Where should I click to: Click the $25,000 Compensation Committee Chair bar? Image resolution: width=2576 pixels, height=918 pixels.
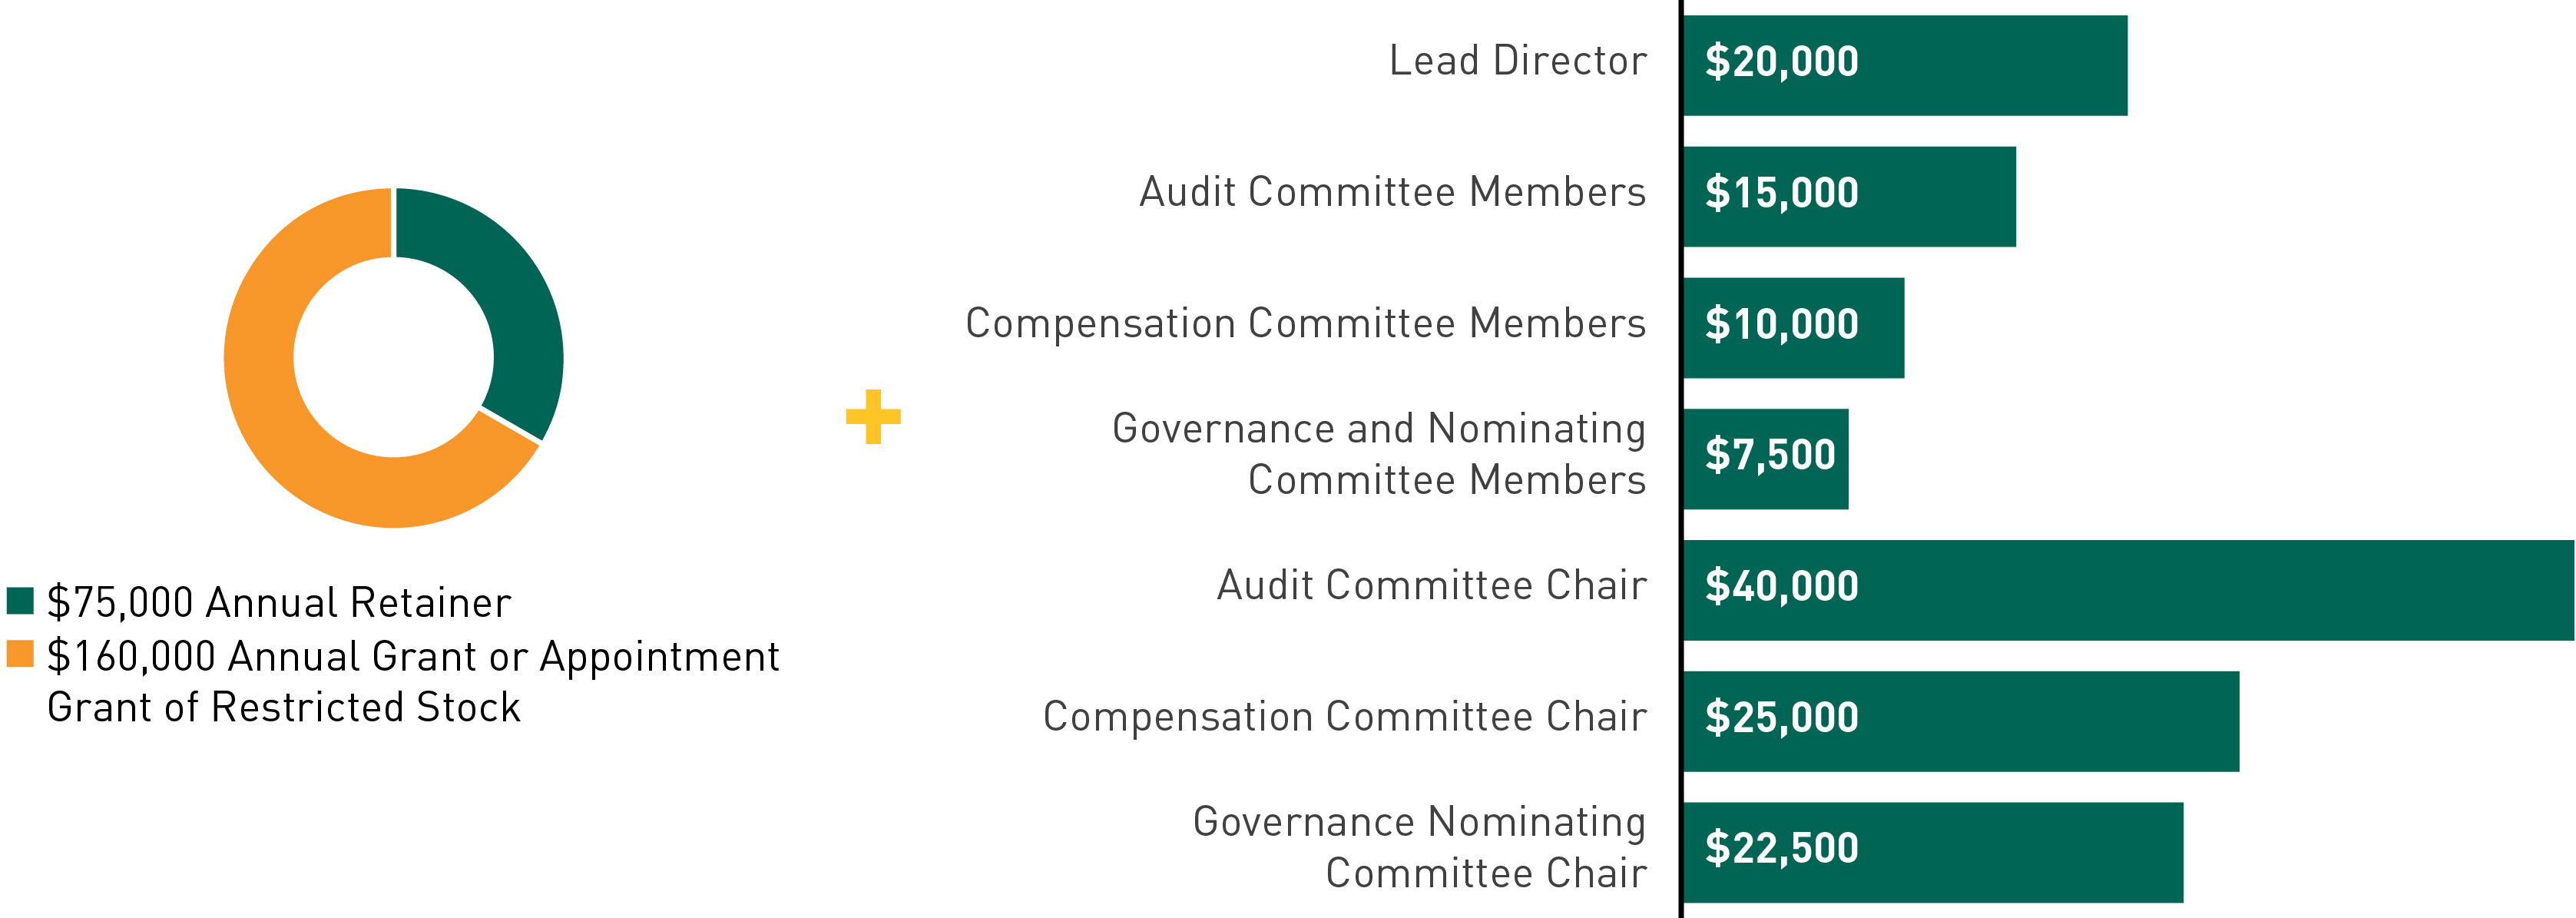pos(1960,721)
